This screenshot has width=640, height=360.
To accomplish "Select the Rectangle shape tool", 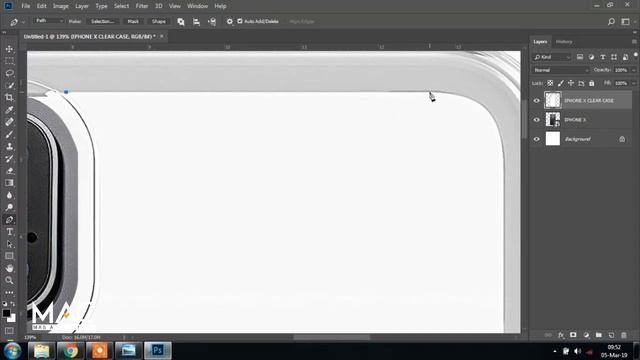I will tap(9, 256).
